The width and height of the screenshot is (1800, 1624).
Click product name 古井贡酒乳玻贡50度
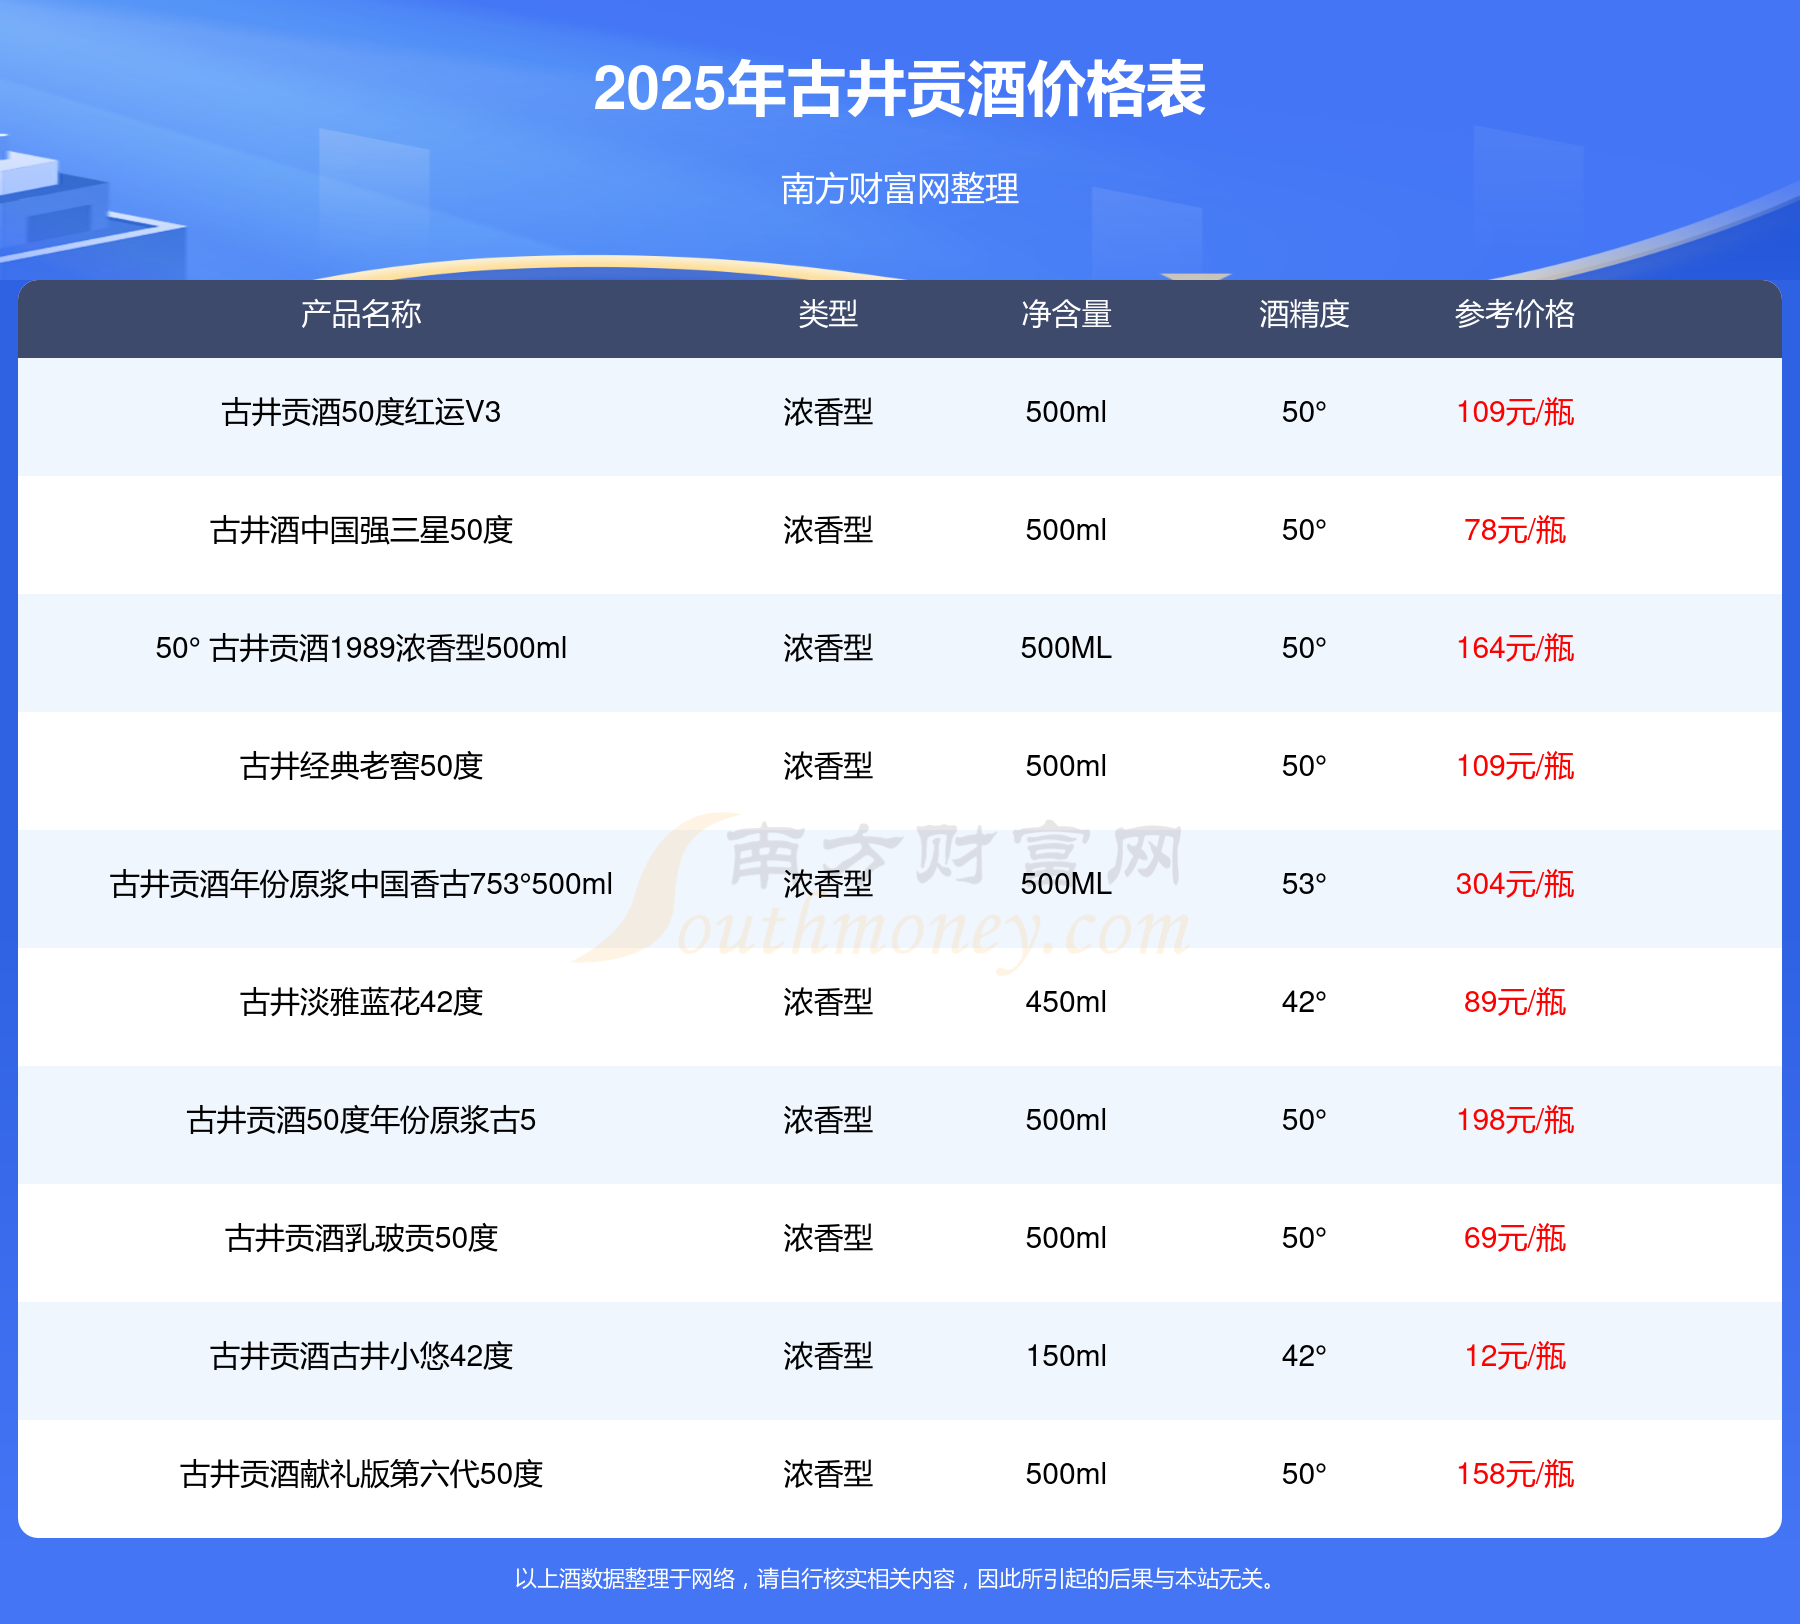(361, 1238)
